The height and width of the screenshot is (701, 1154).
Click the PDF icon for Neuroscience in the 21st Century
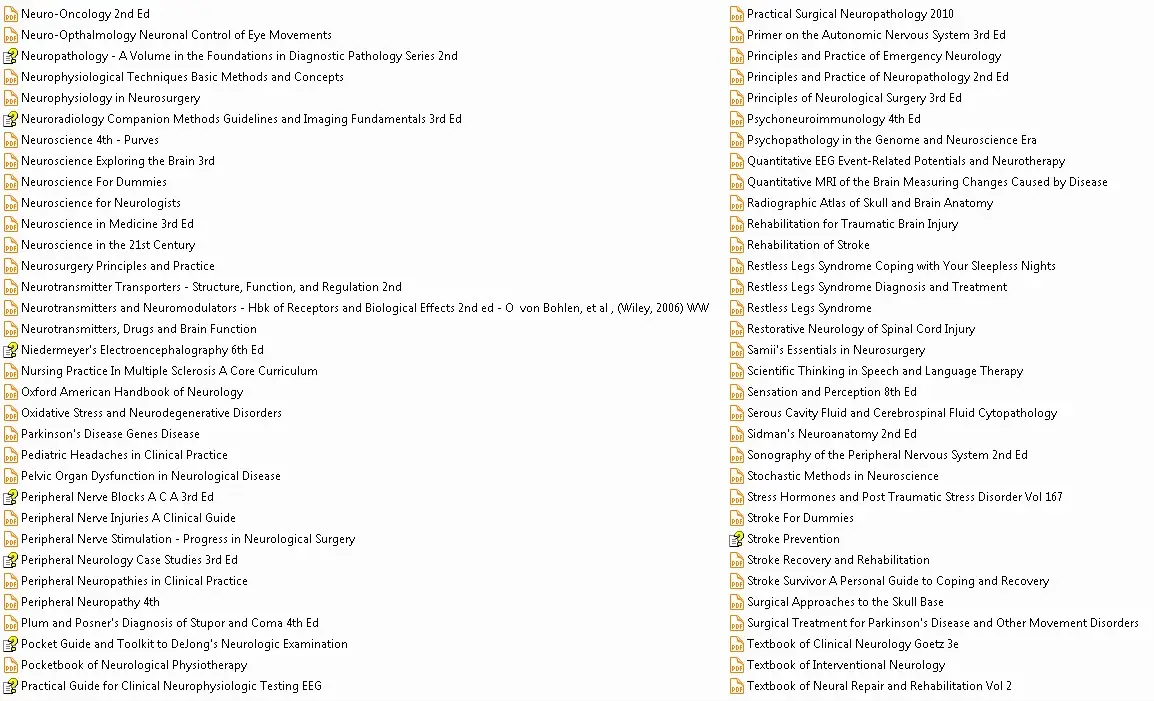pos(10,245)
